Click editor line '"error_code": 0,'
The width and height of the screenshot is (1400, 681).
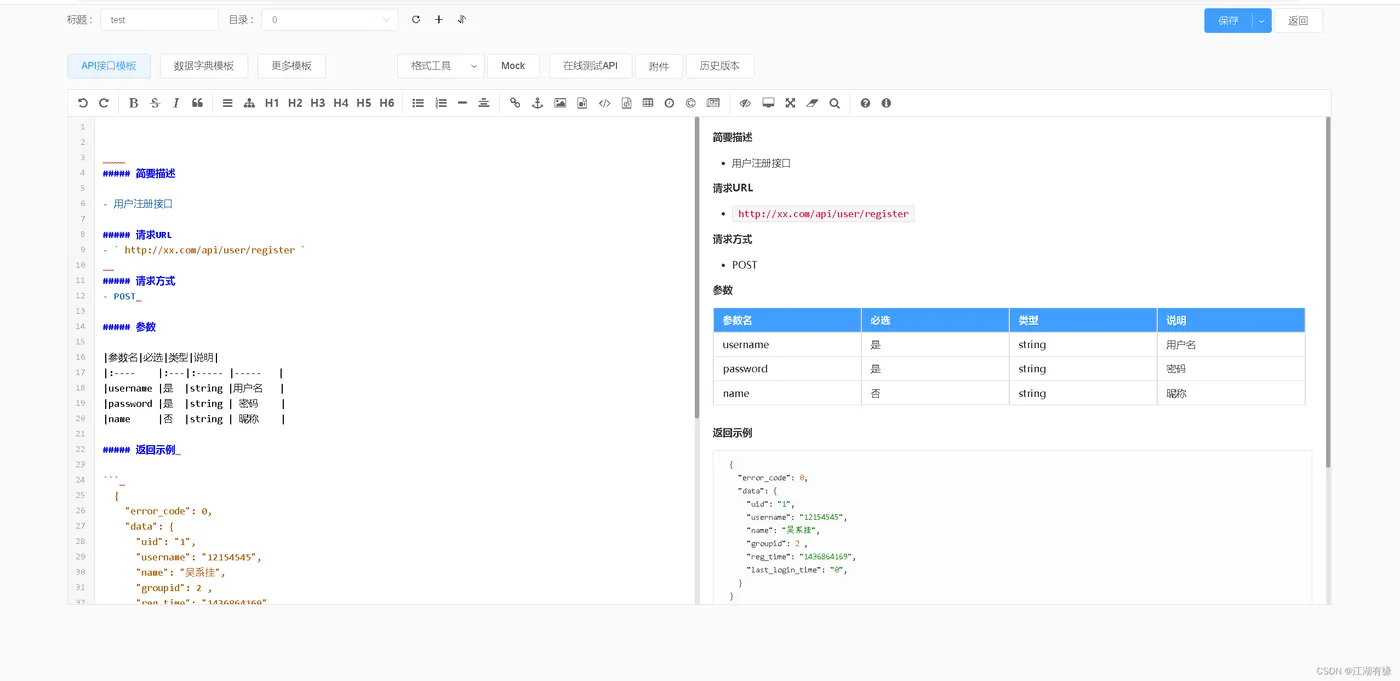point(168,511)
